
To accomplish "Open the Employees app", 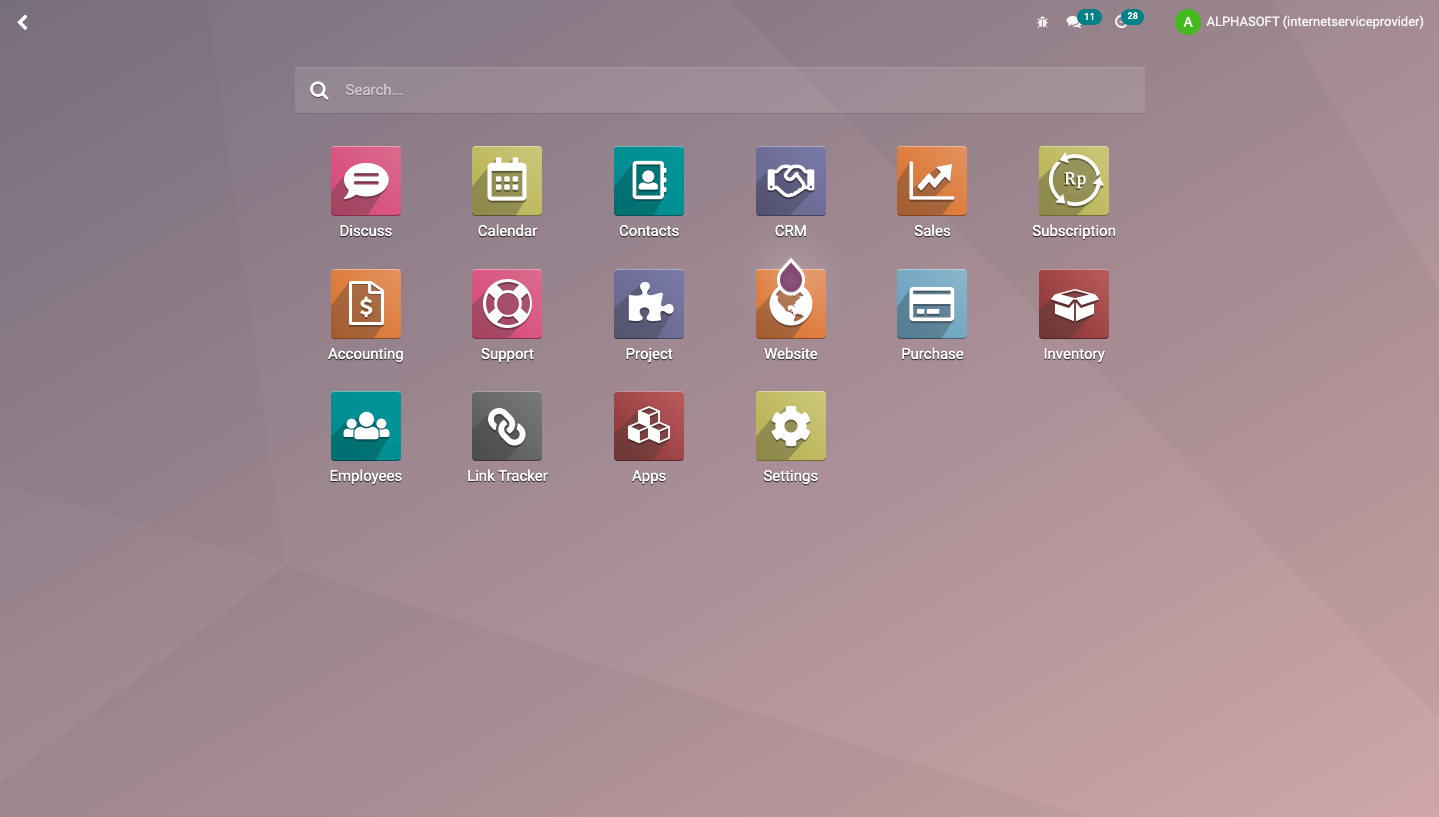I will point(366,426).
